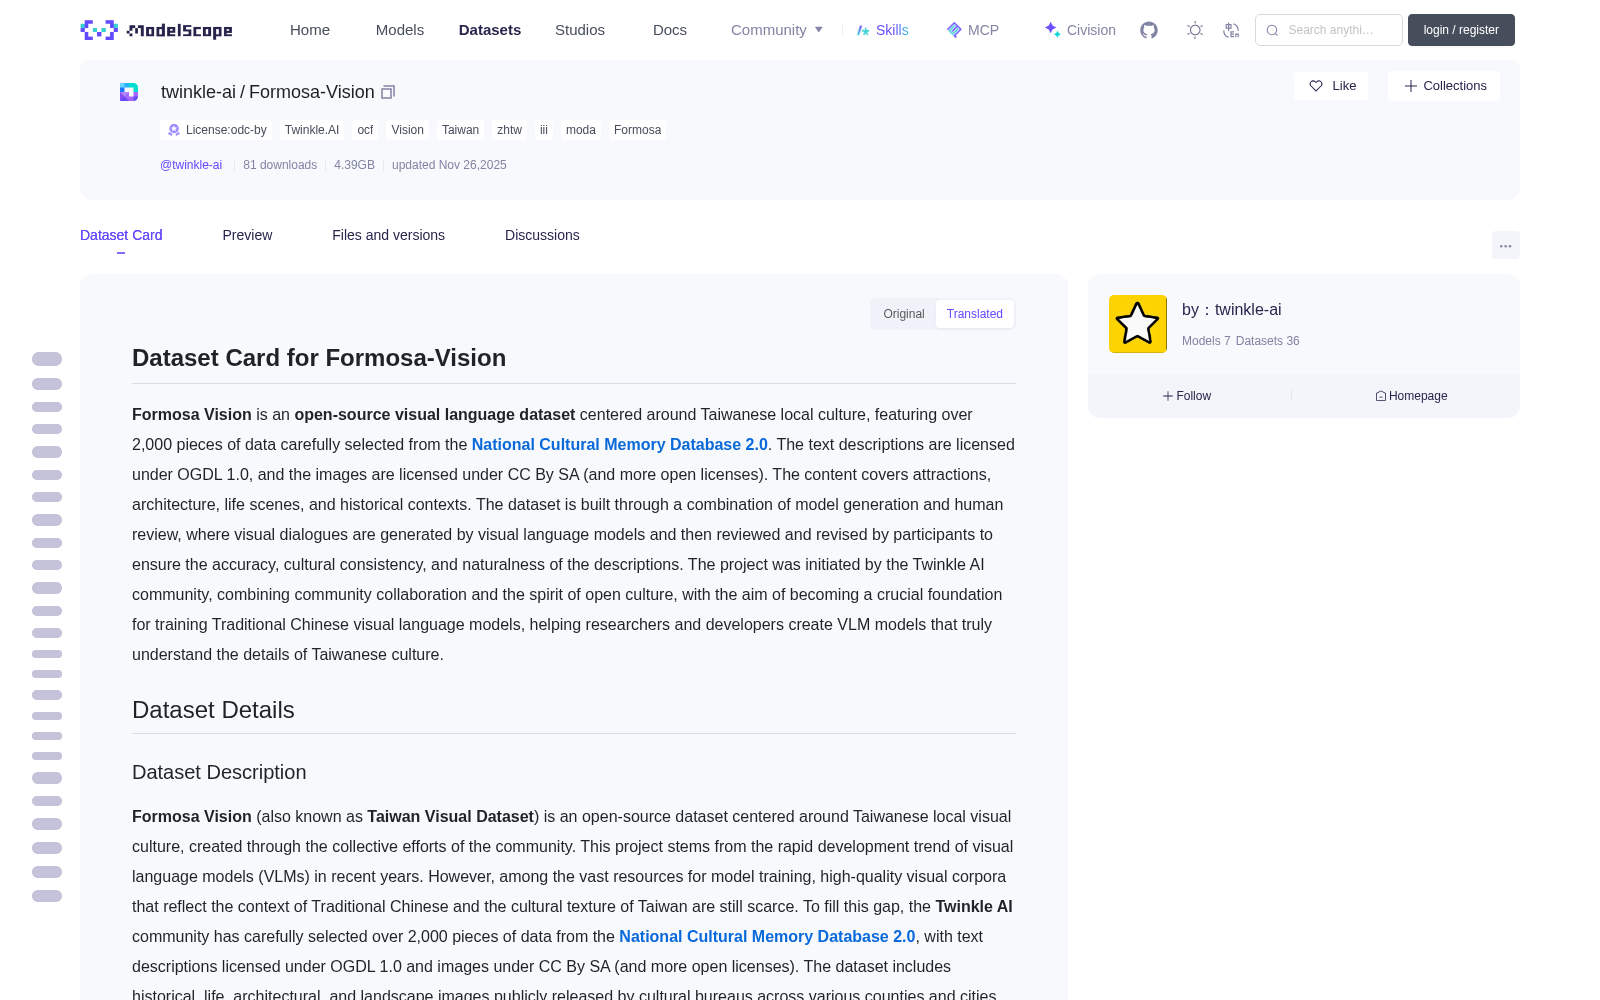Screen dimensions: 1600x1000
Task: Follow the twinkle-ai organization
Action: click(x=1186, y=396)
